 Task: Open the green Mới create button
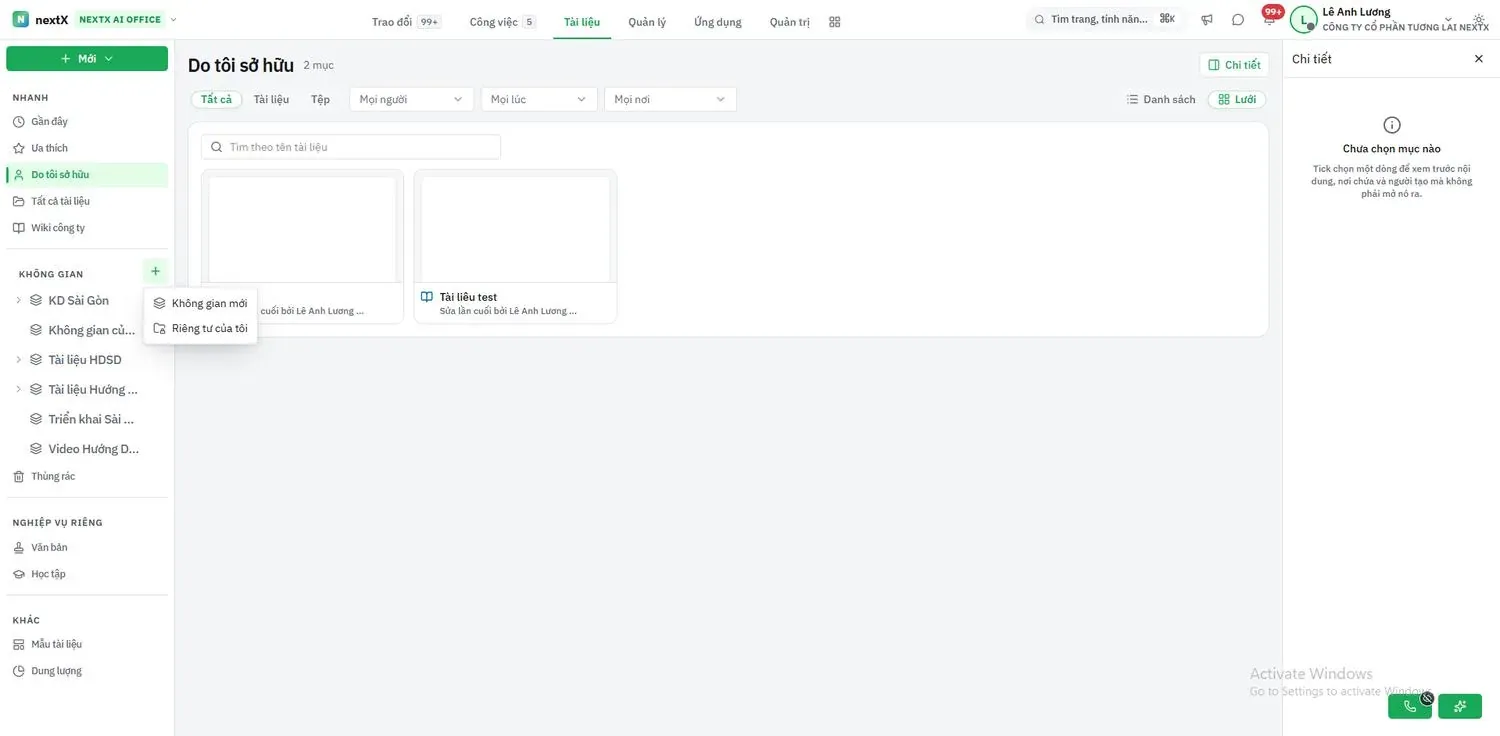[87, 59]
